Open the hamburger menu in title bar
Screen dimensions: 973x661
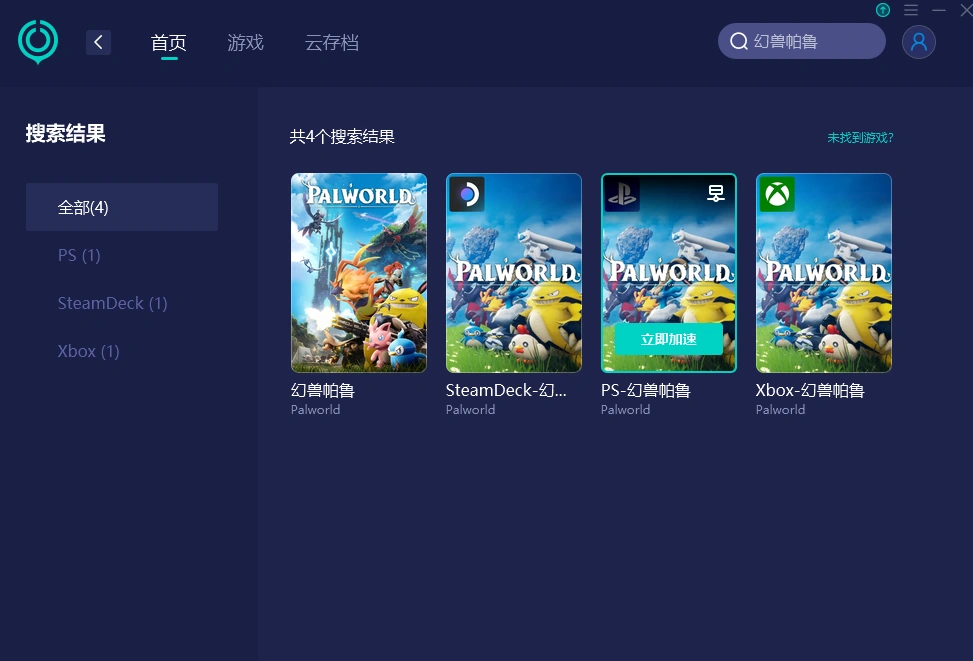[x=911, y=10]
